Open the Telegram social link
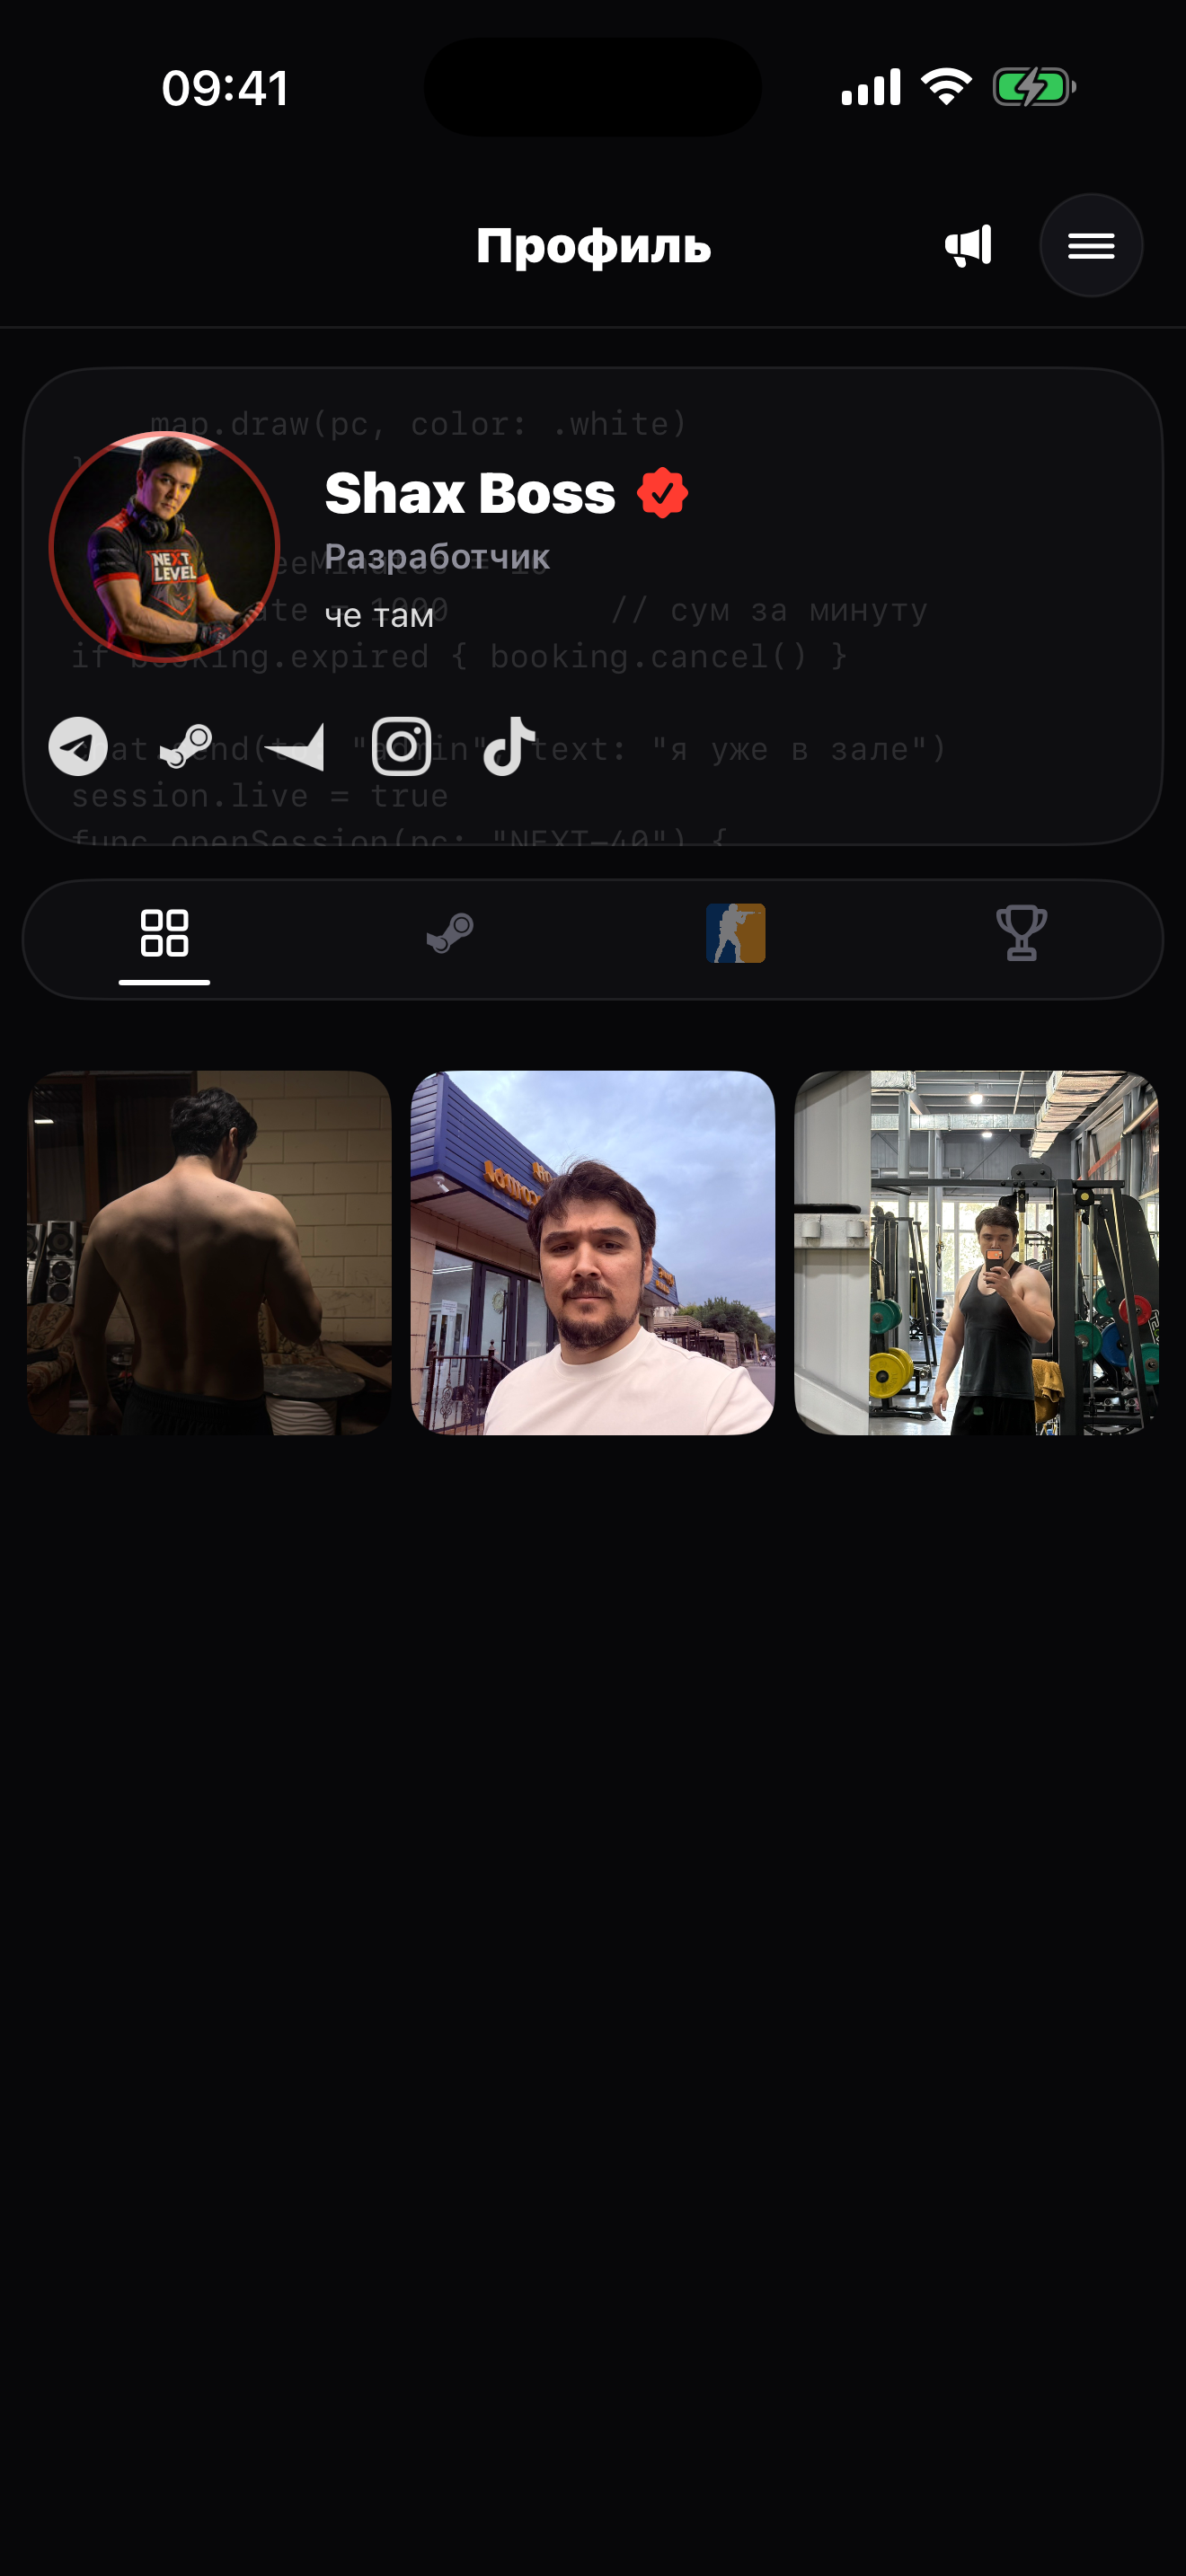 (x=78, y=746)
